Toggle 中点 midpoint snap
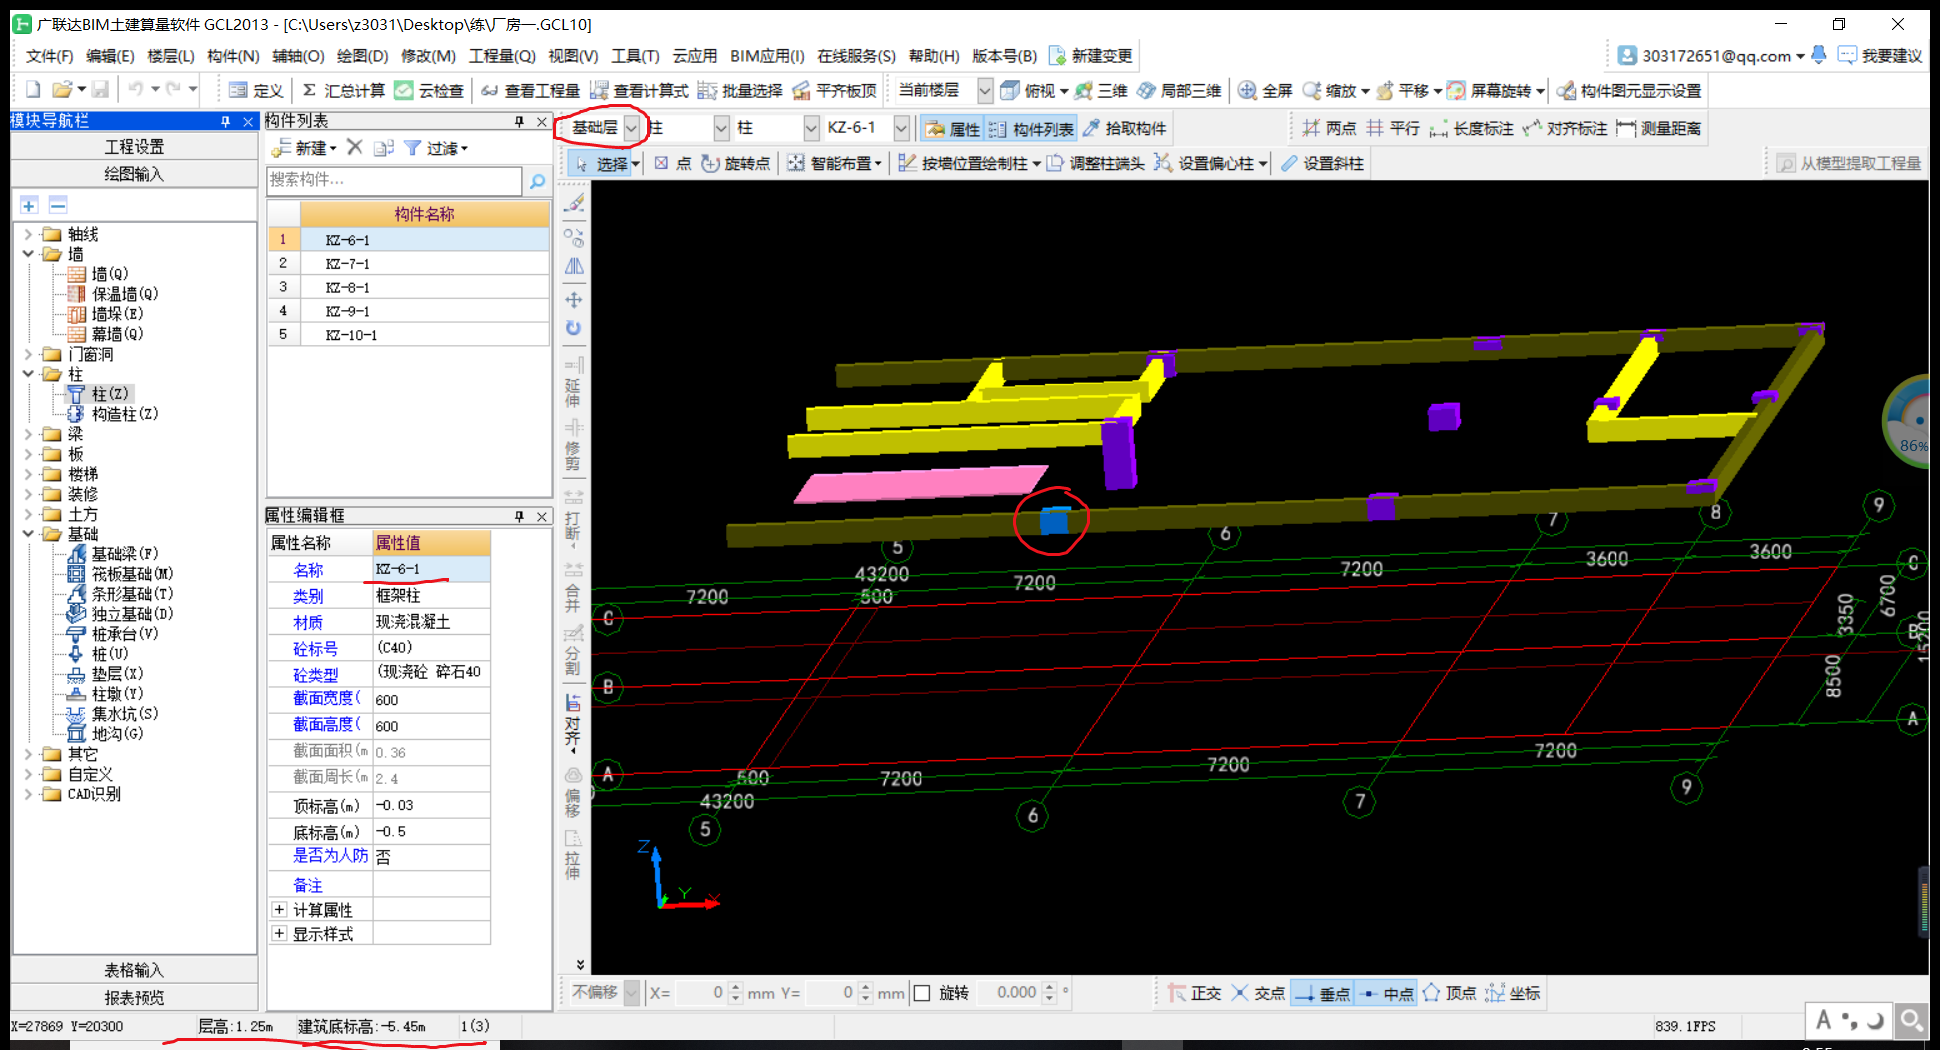 [1387, 993]
